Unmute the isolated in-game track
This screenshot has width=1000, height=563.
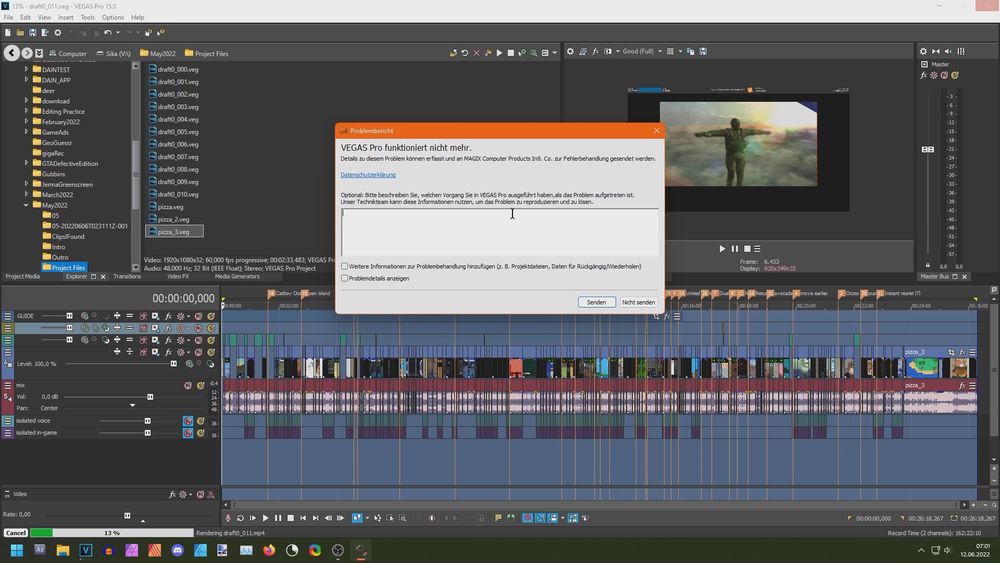188,433
